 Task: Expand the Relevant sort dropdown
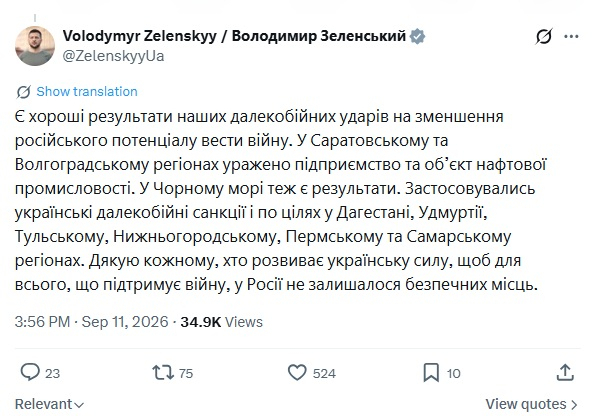click(49, 404)
